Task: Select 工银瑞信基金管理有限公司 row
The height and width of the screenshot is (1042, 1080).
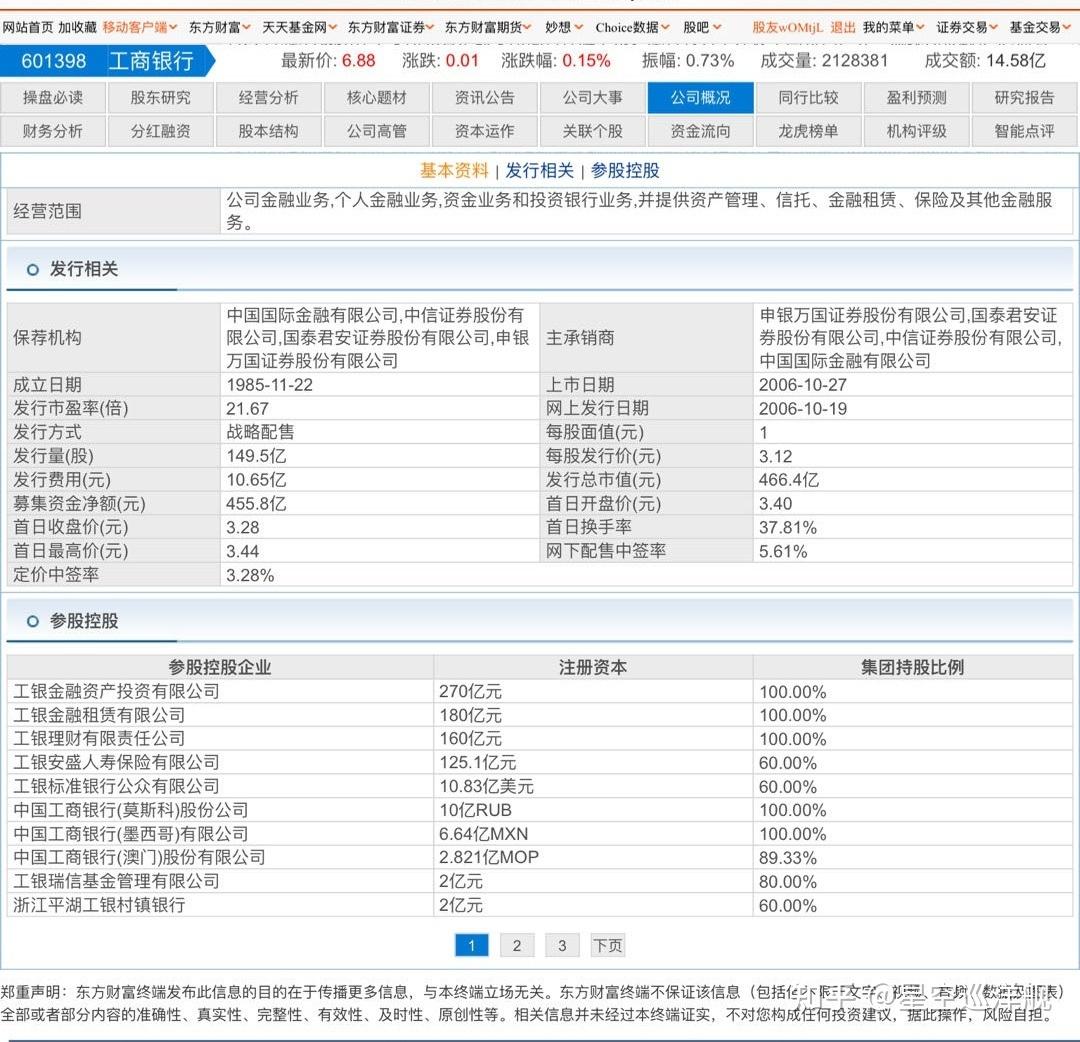Action: pos(539,881)
